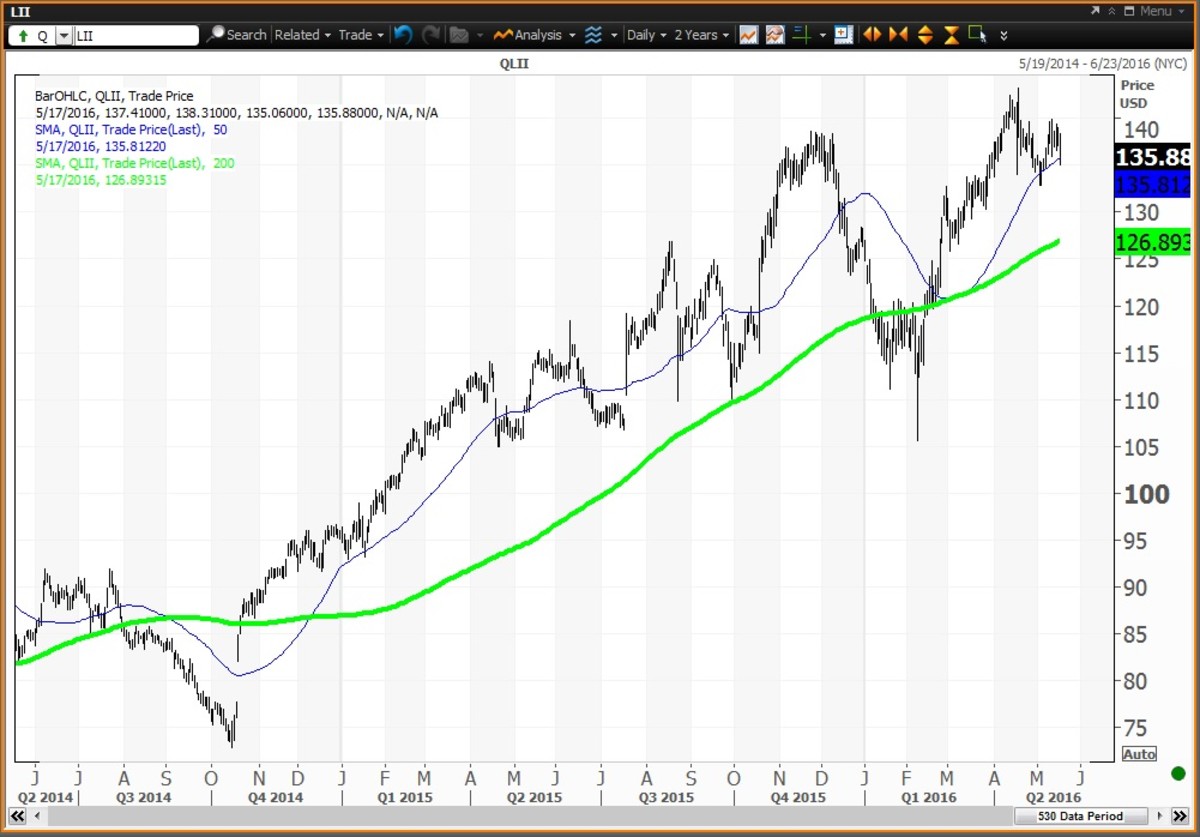Click the green SMA 200 legend label

point(134,163)
